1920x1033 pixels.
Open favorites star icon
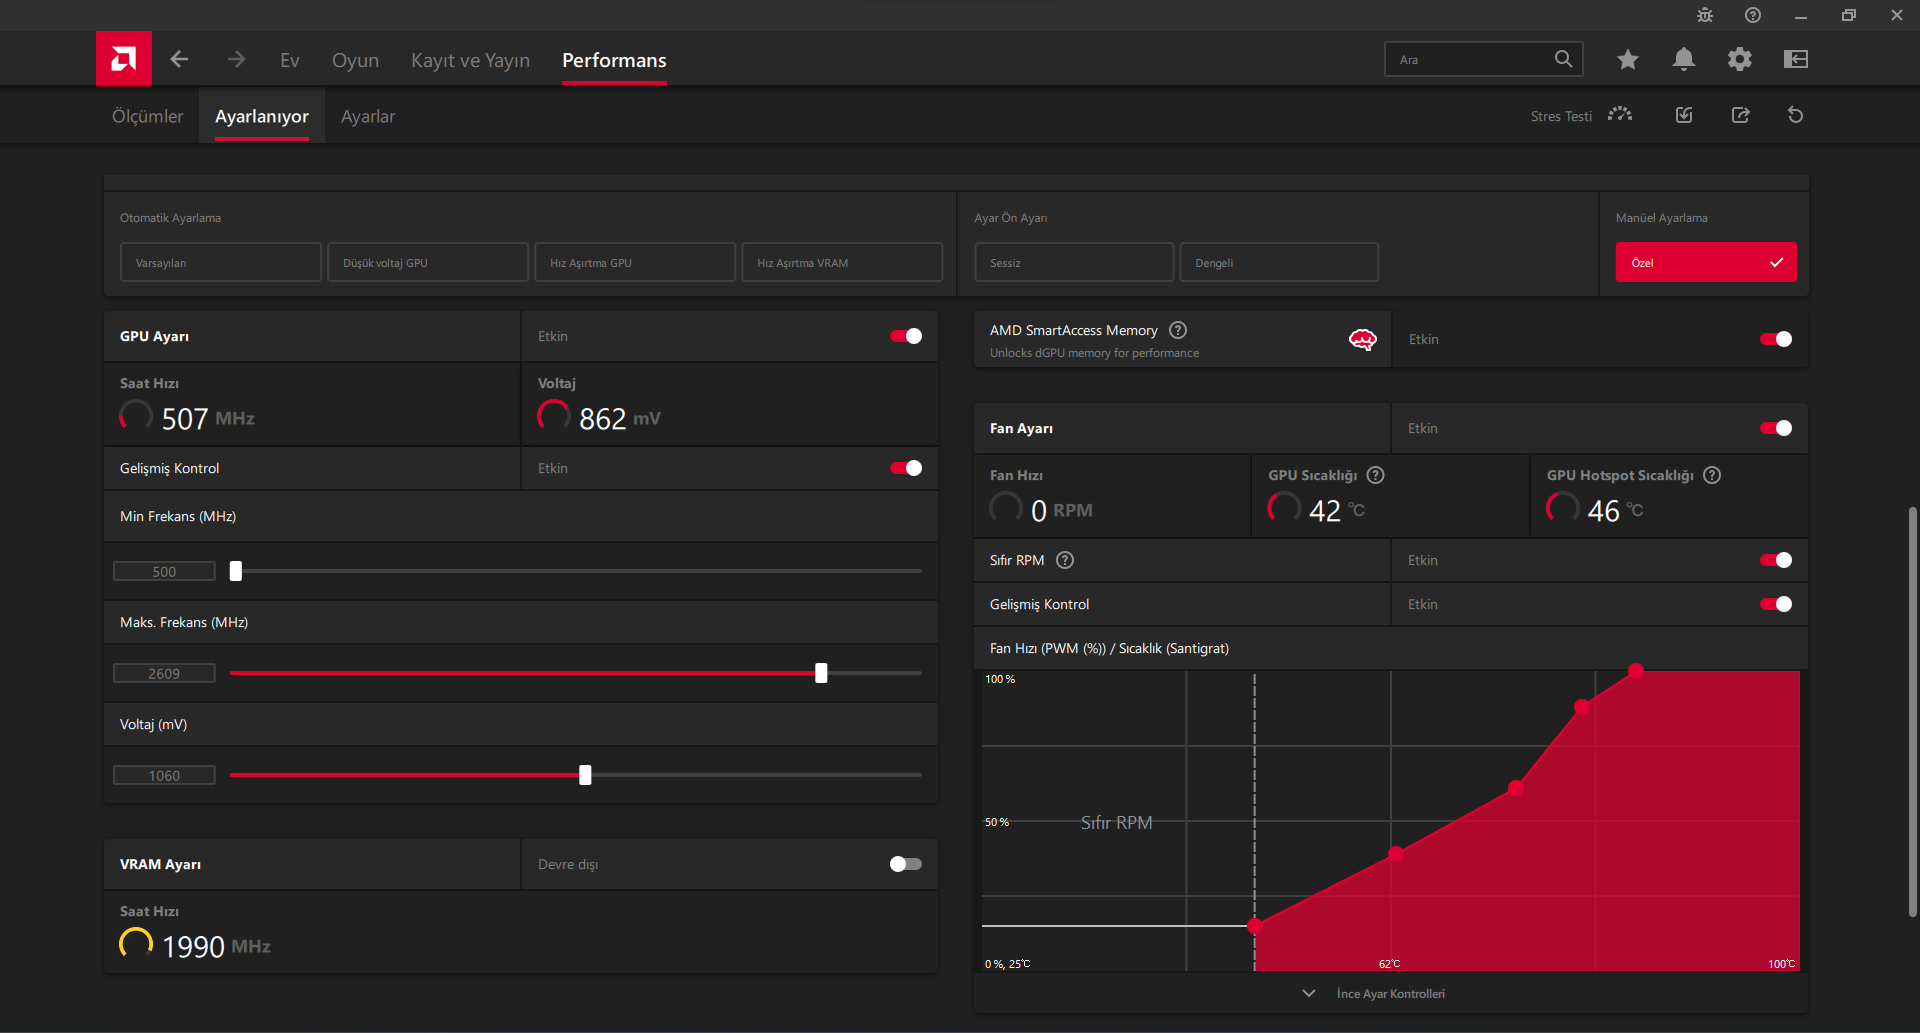coord(1628,59)
